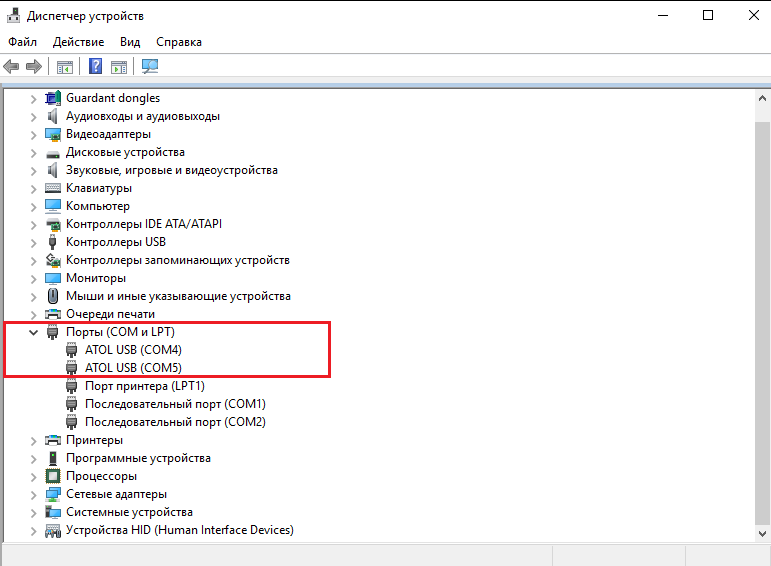Open the Действие menu
This screenshot has height=566, width=771.
[x=78, y=42]
